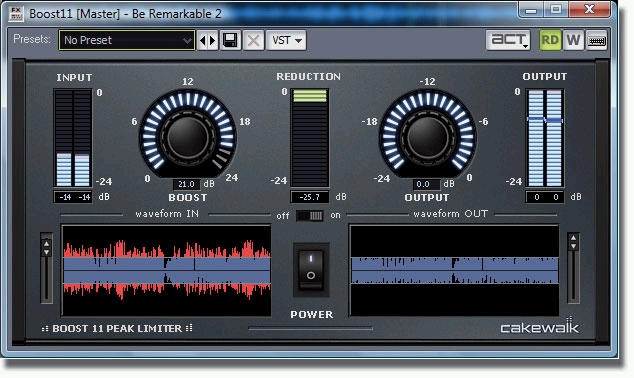Click the FX icon in title bar

point(16,13)
